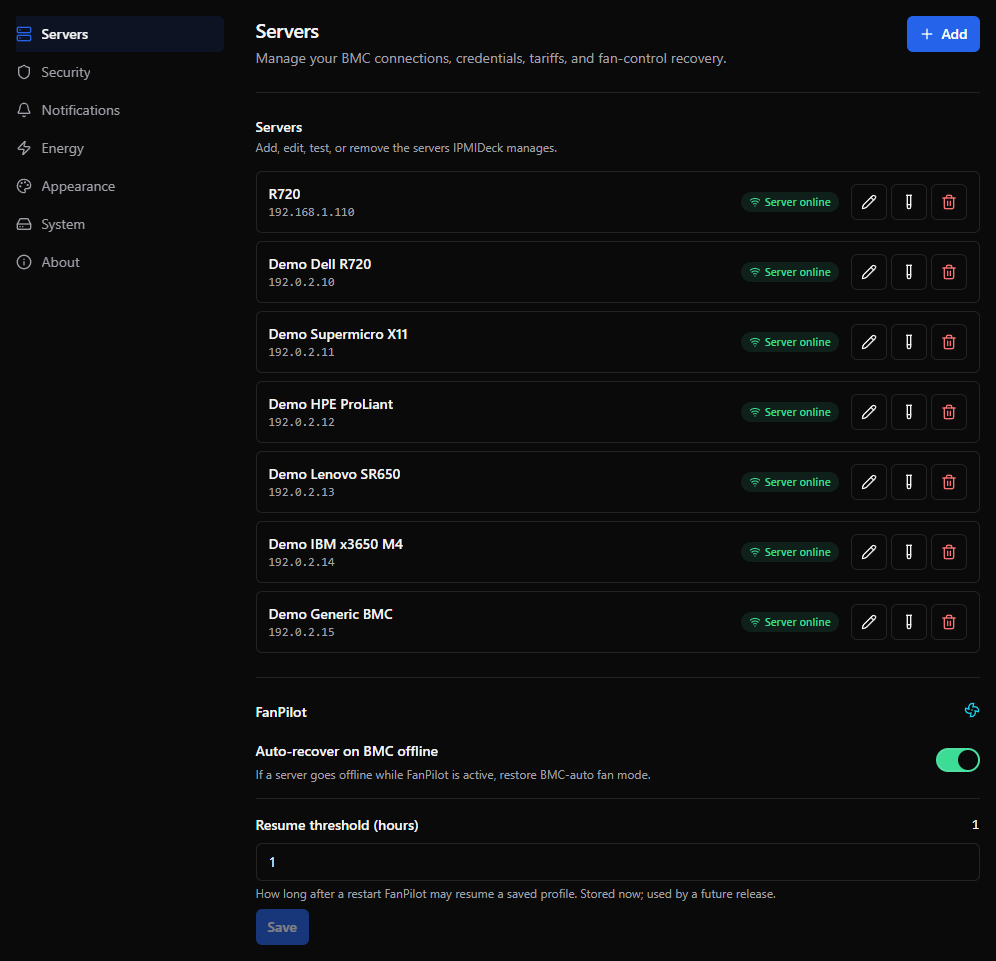Click Demo Dell R720 Server online badge
Image resolution: width=996 pixels, height=961 pixels.
click(790, 272)
